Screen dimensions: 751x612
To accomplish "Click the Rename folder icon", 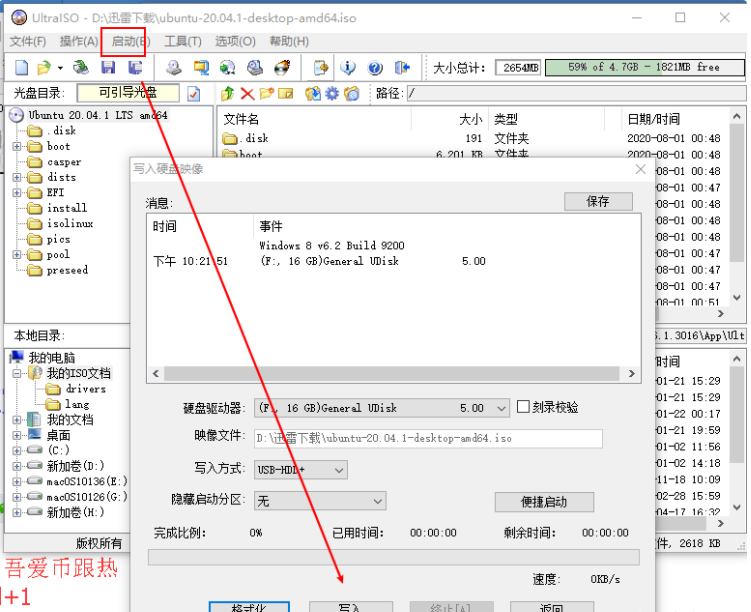I will (x=285, y=93).
